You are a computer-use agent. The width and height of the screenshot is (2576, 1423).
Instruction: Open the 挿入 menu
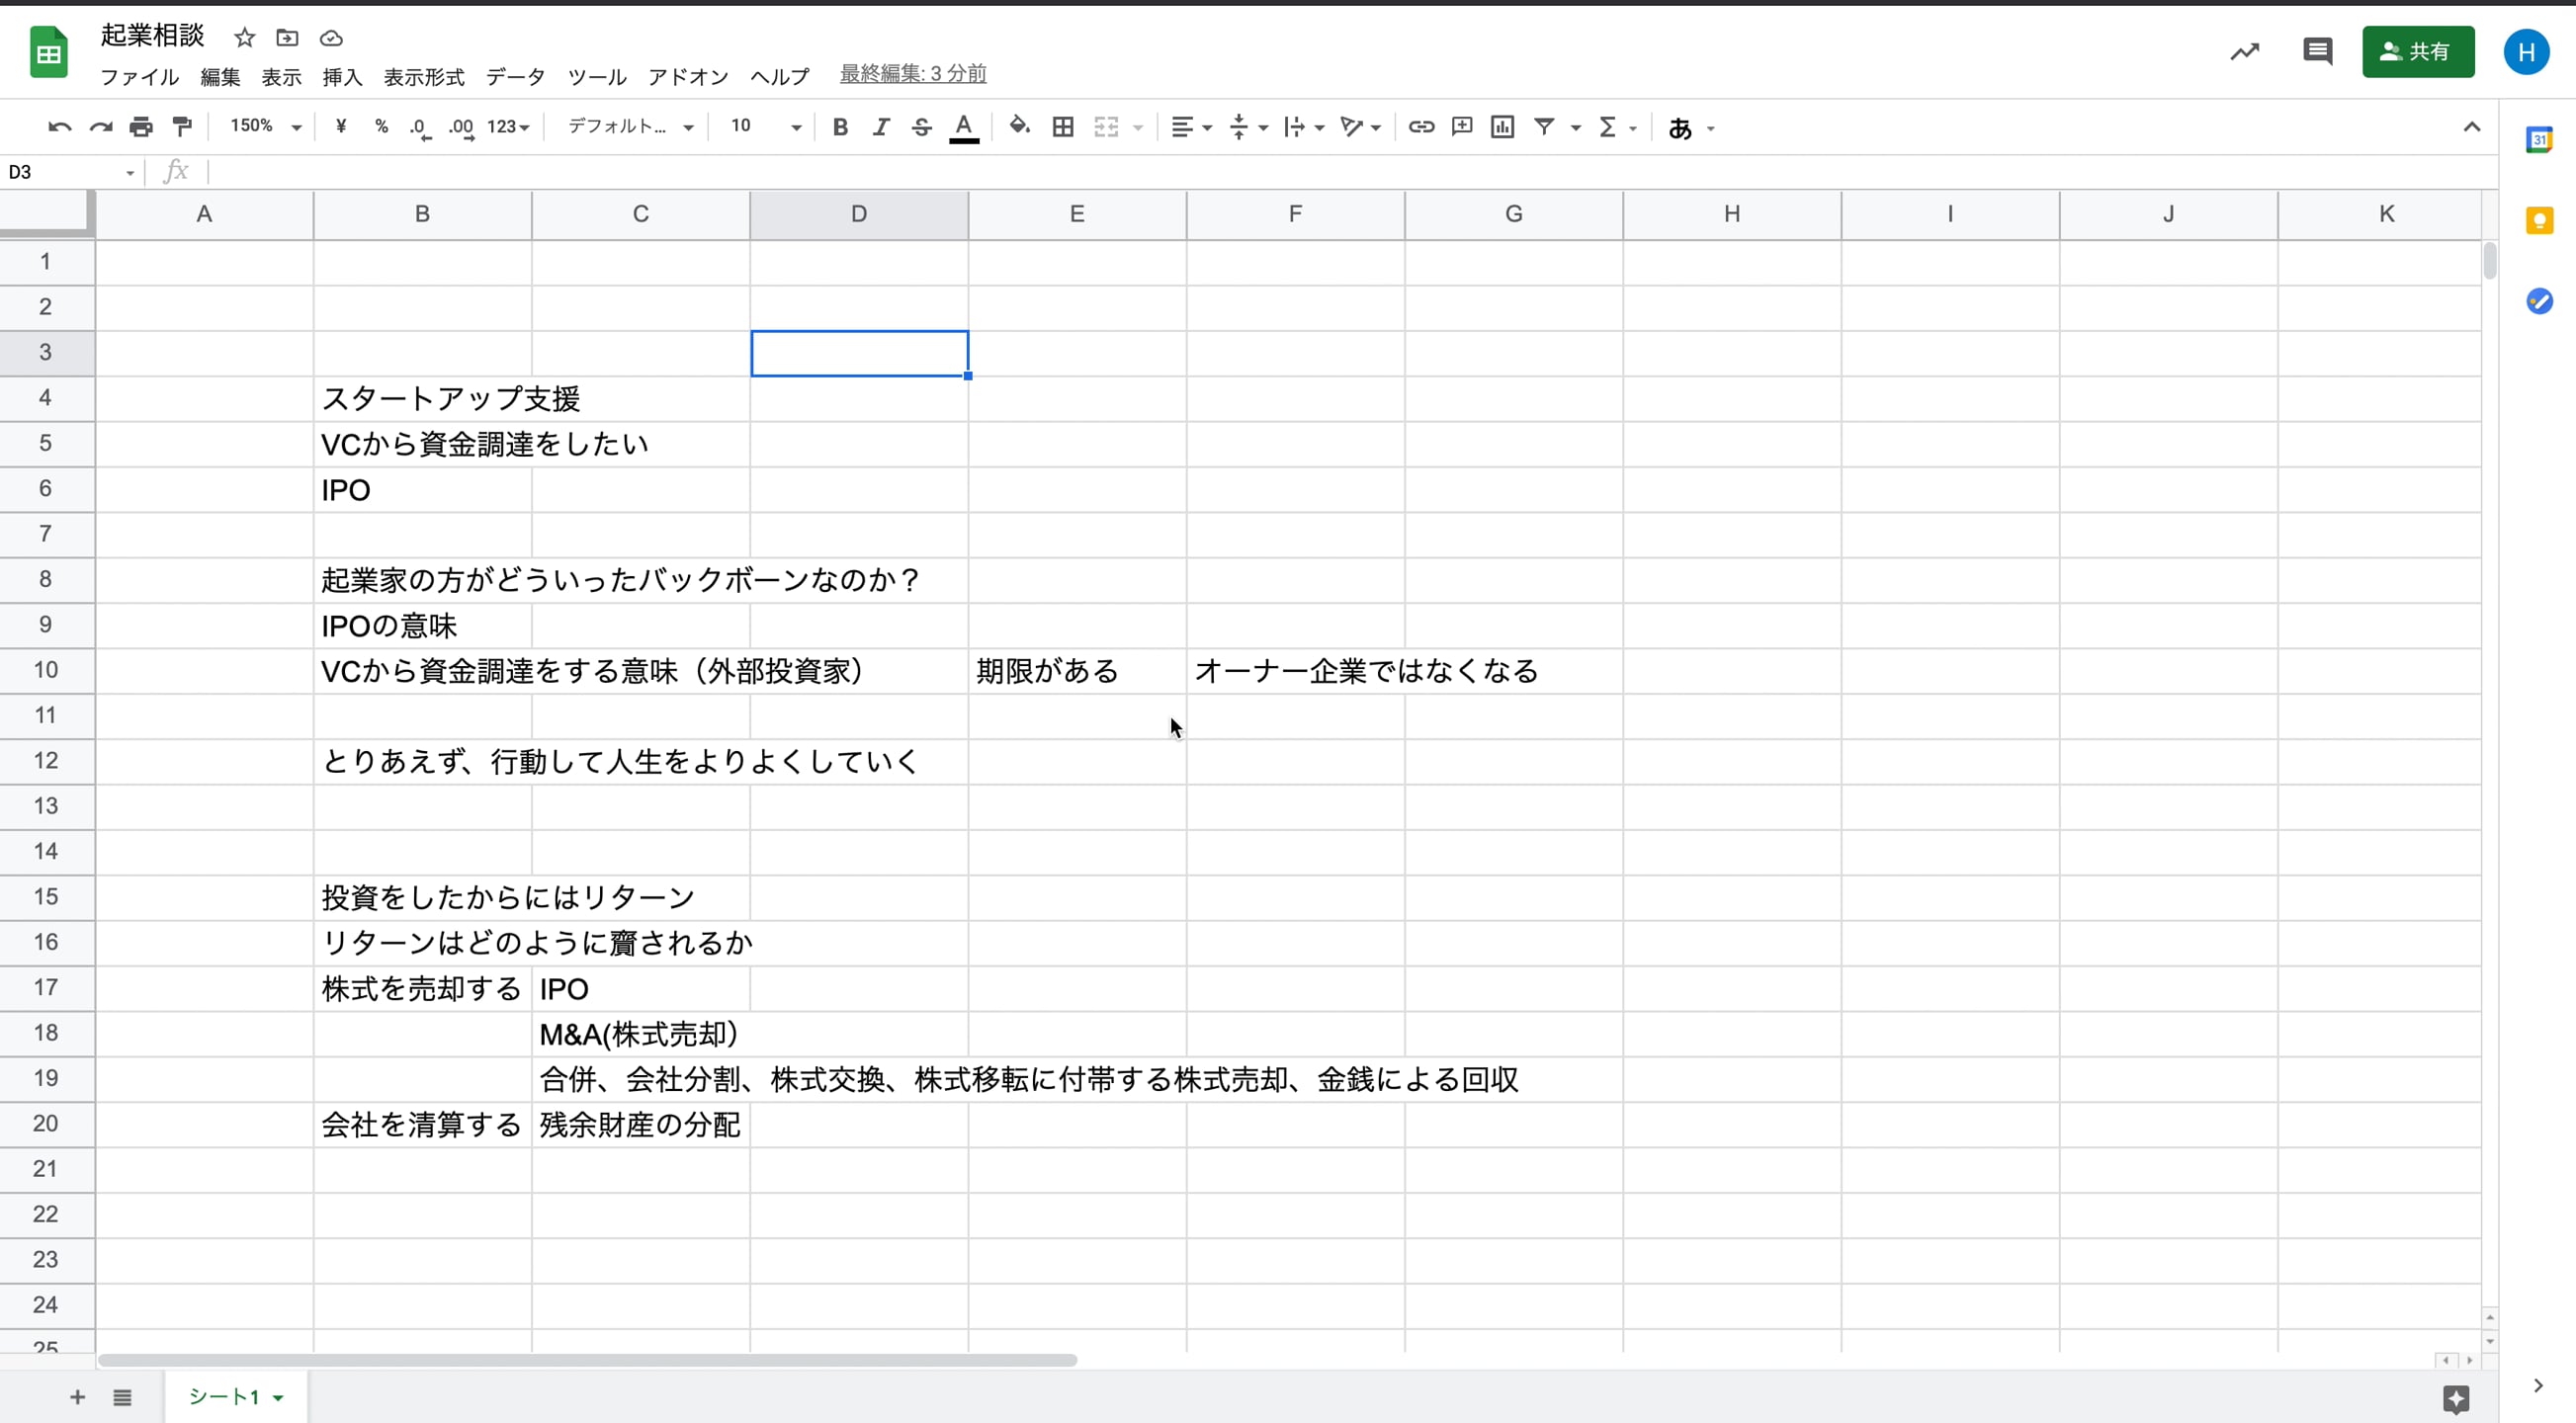(342, 77)
